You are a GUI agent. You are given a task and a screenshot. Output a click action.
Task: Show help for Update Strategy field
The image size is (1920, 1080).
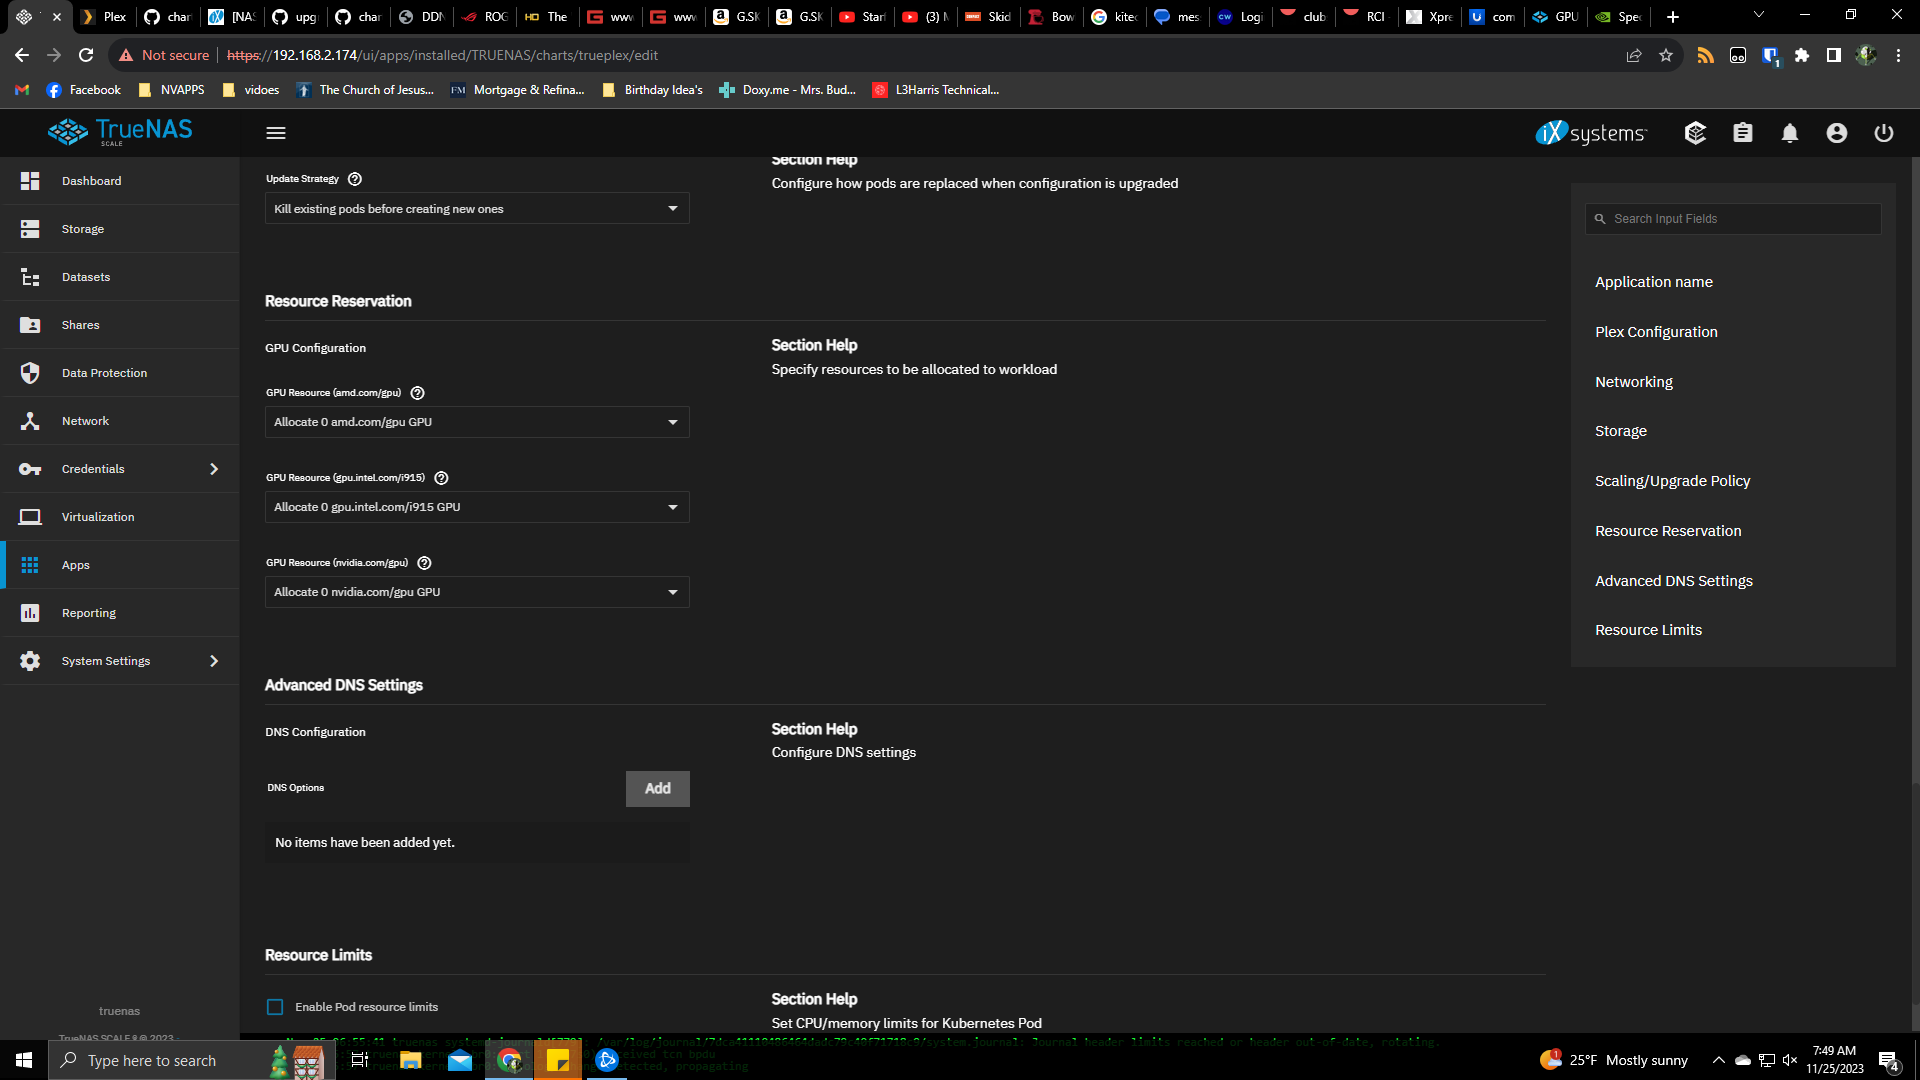(355, 179)
